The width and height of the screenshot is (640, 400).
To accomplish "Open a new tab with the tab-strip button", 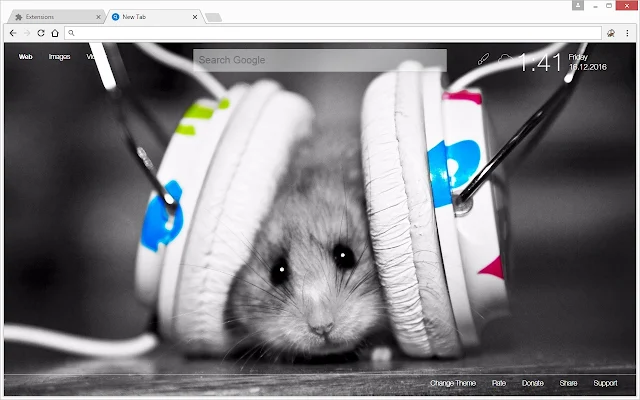I will click(213, 17).
